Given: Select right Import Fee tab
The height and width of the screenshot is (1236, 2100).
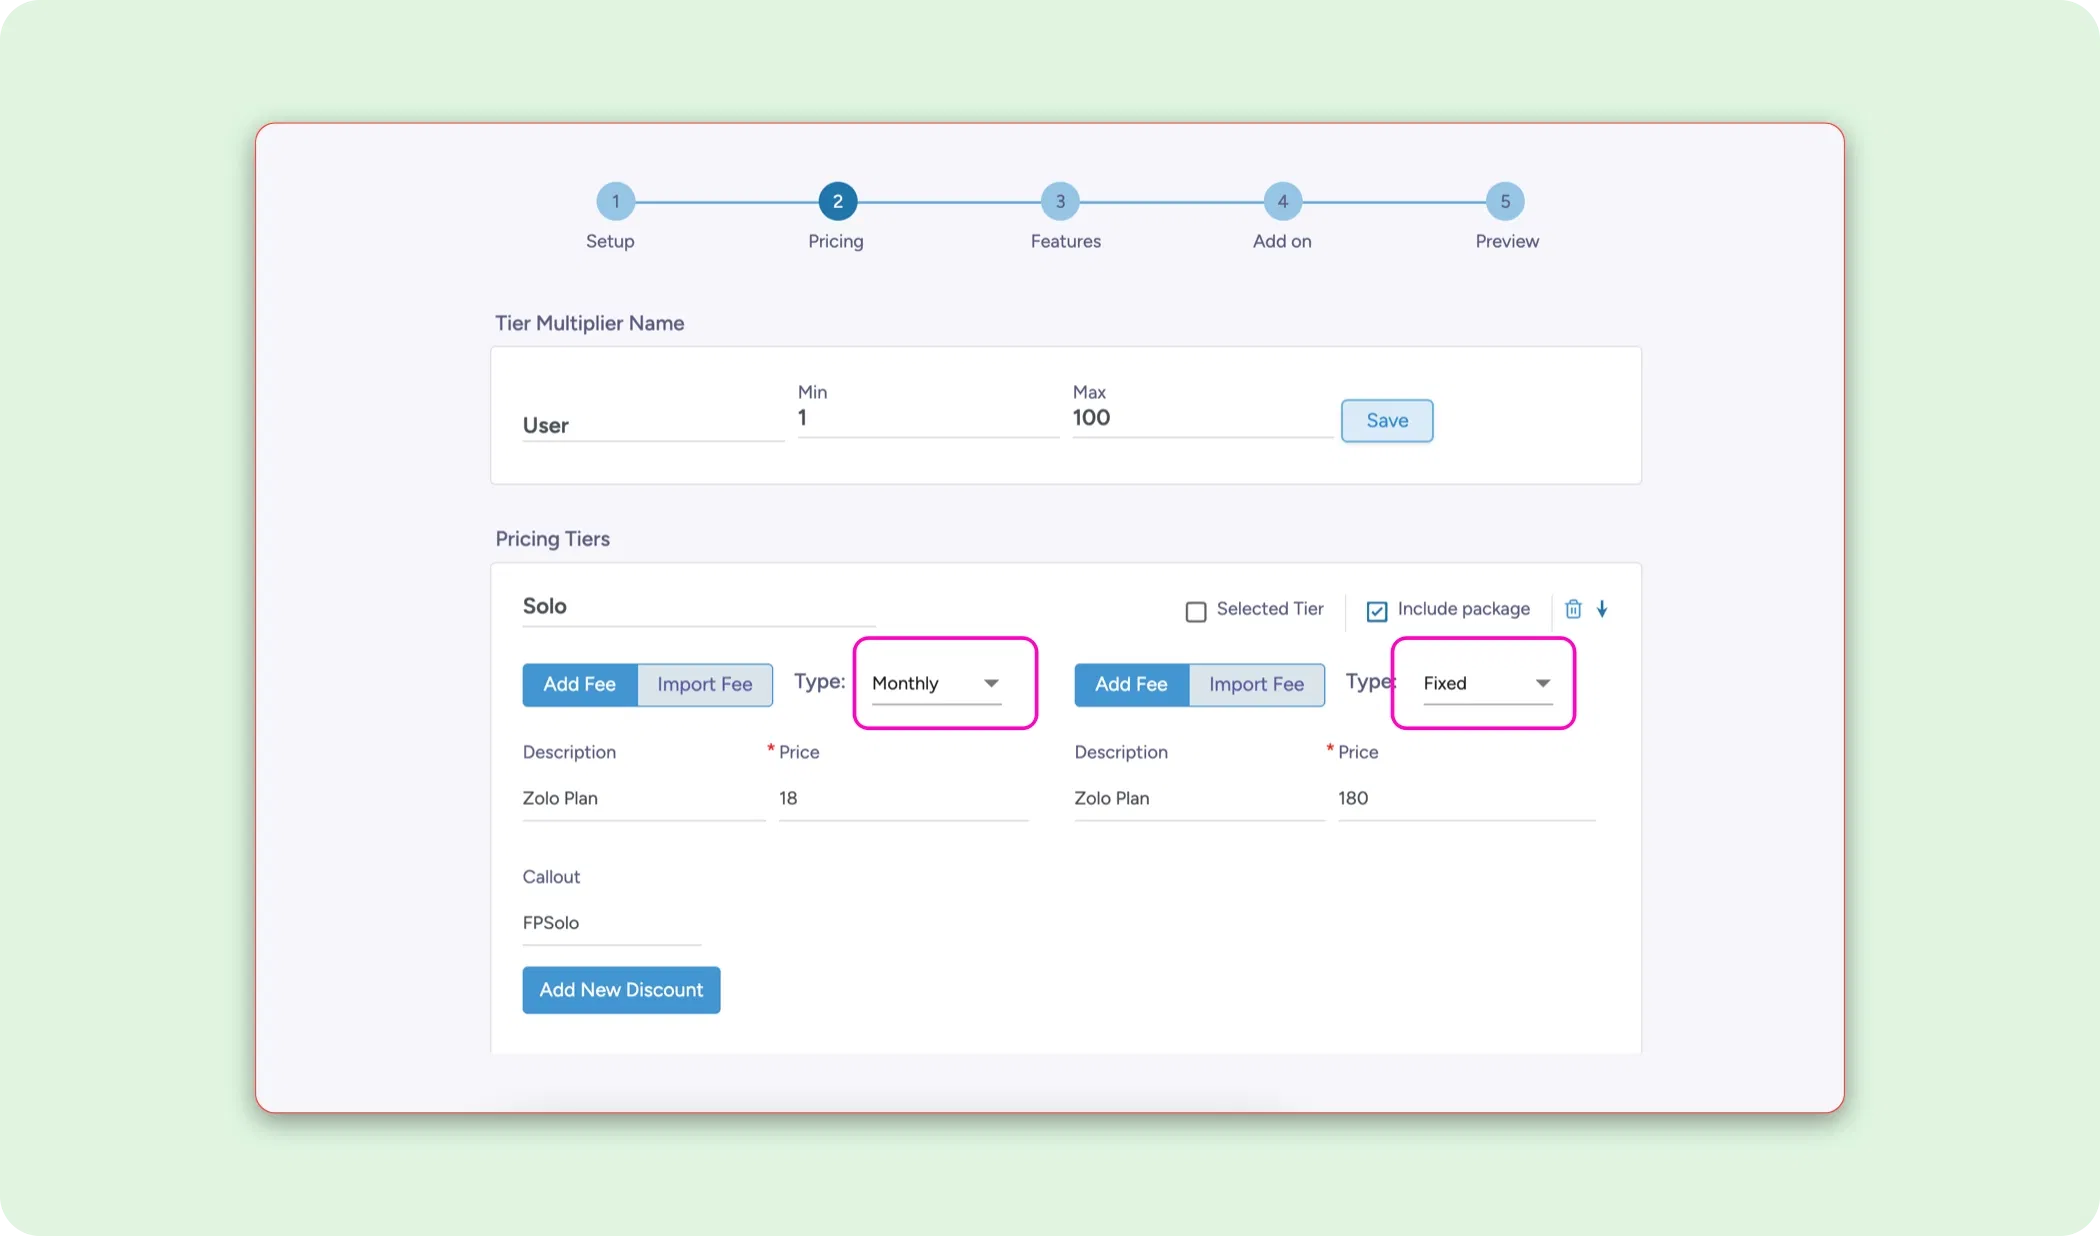Looking at the screenshot, I should (x=1256, y=685).
